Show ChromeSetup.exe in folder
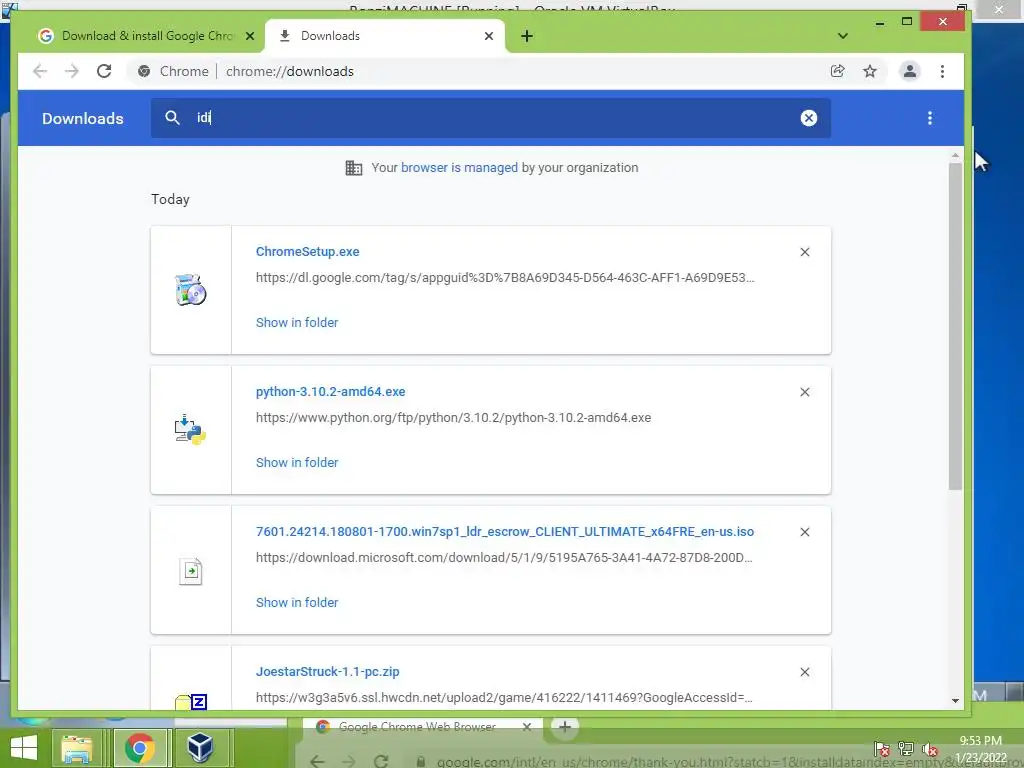The height and width of the screenshot is (768, 1024). click(297, 323)
